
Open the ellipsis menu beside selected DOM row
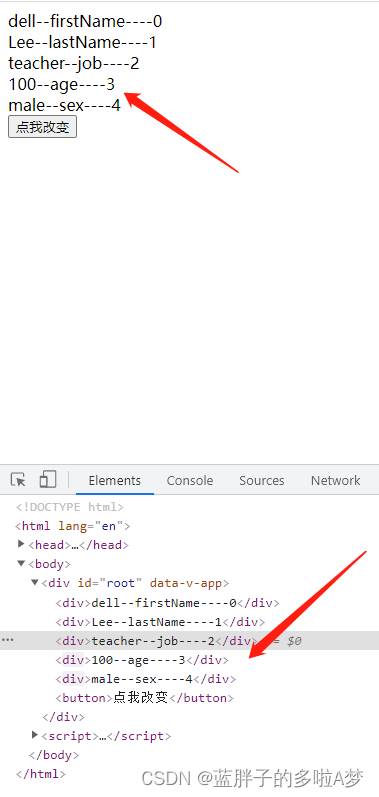[8, 640]
